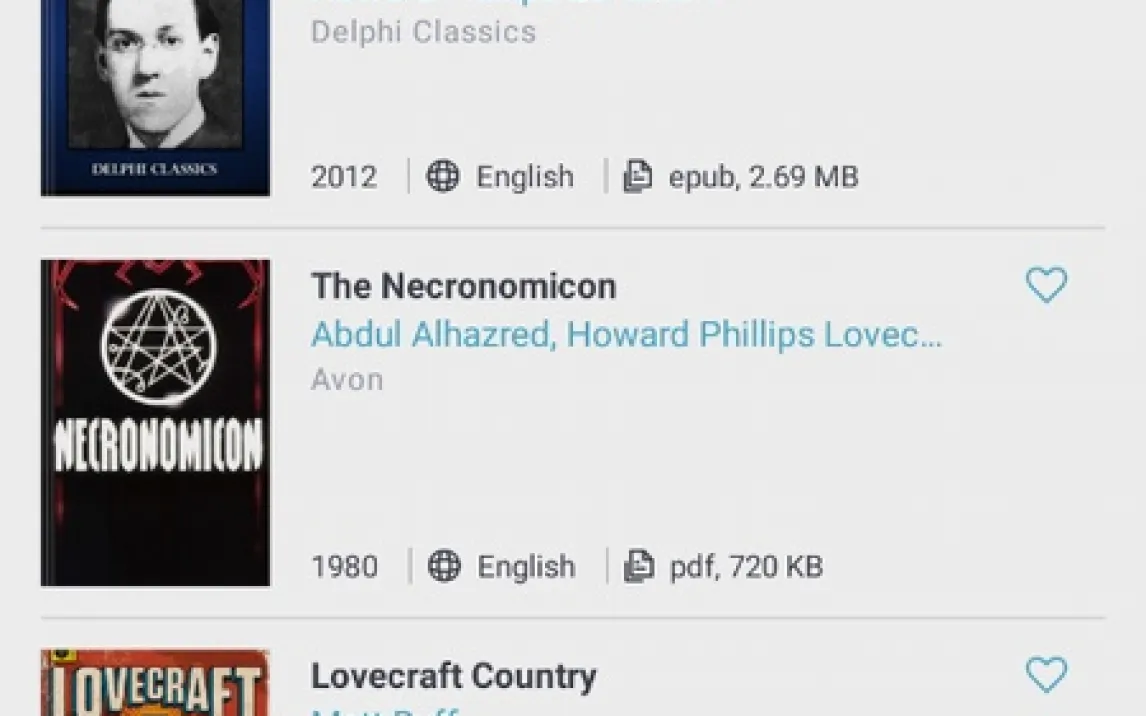Viewport: 1146px width, 716px height.
Task: Open The Necronomicon cover thumbnail
Action: (x=156, y=422)
